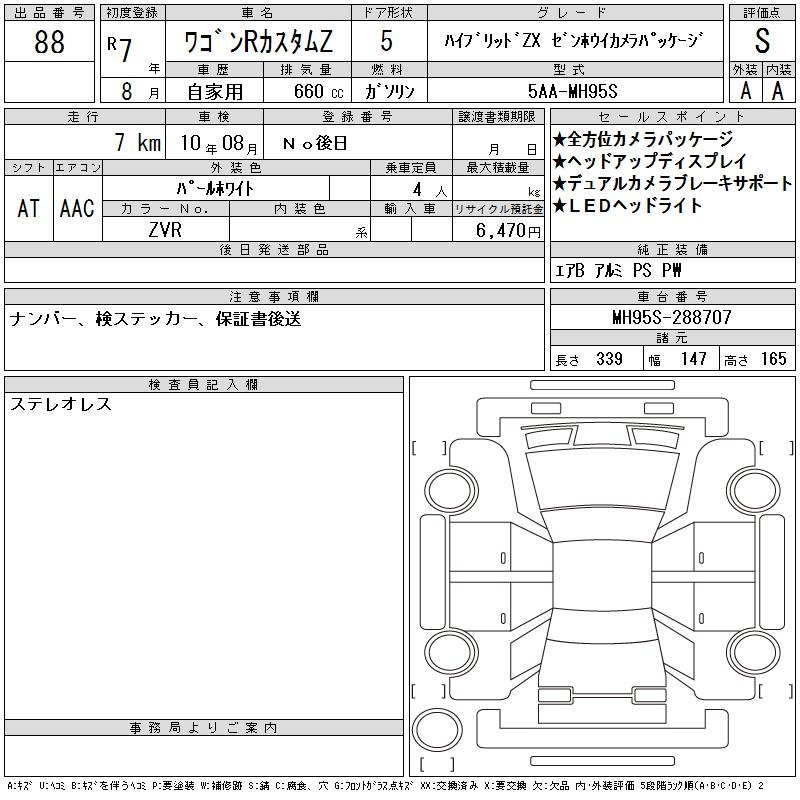The height and width of the screenshot is (800, 800).
Task: Click the 検査員記入欄 header
Action: click(x=204, y=385)
